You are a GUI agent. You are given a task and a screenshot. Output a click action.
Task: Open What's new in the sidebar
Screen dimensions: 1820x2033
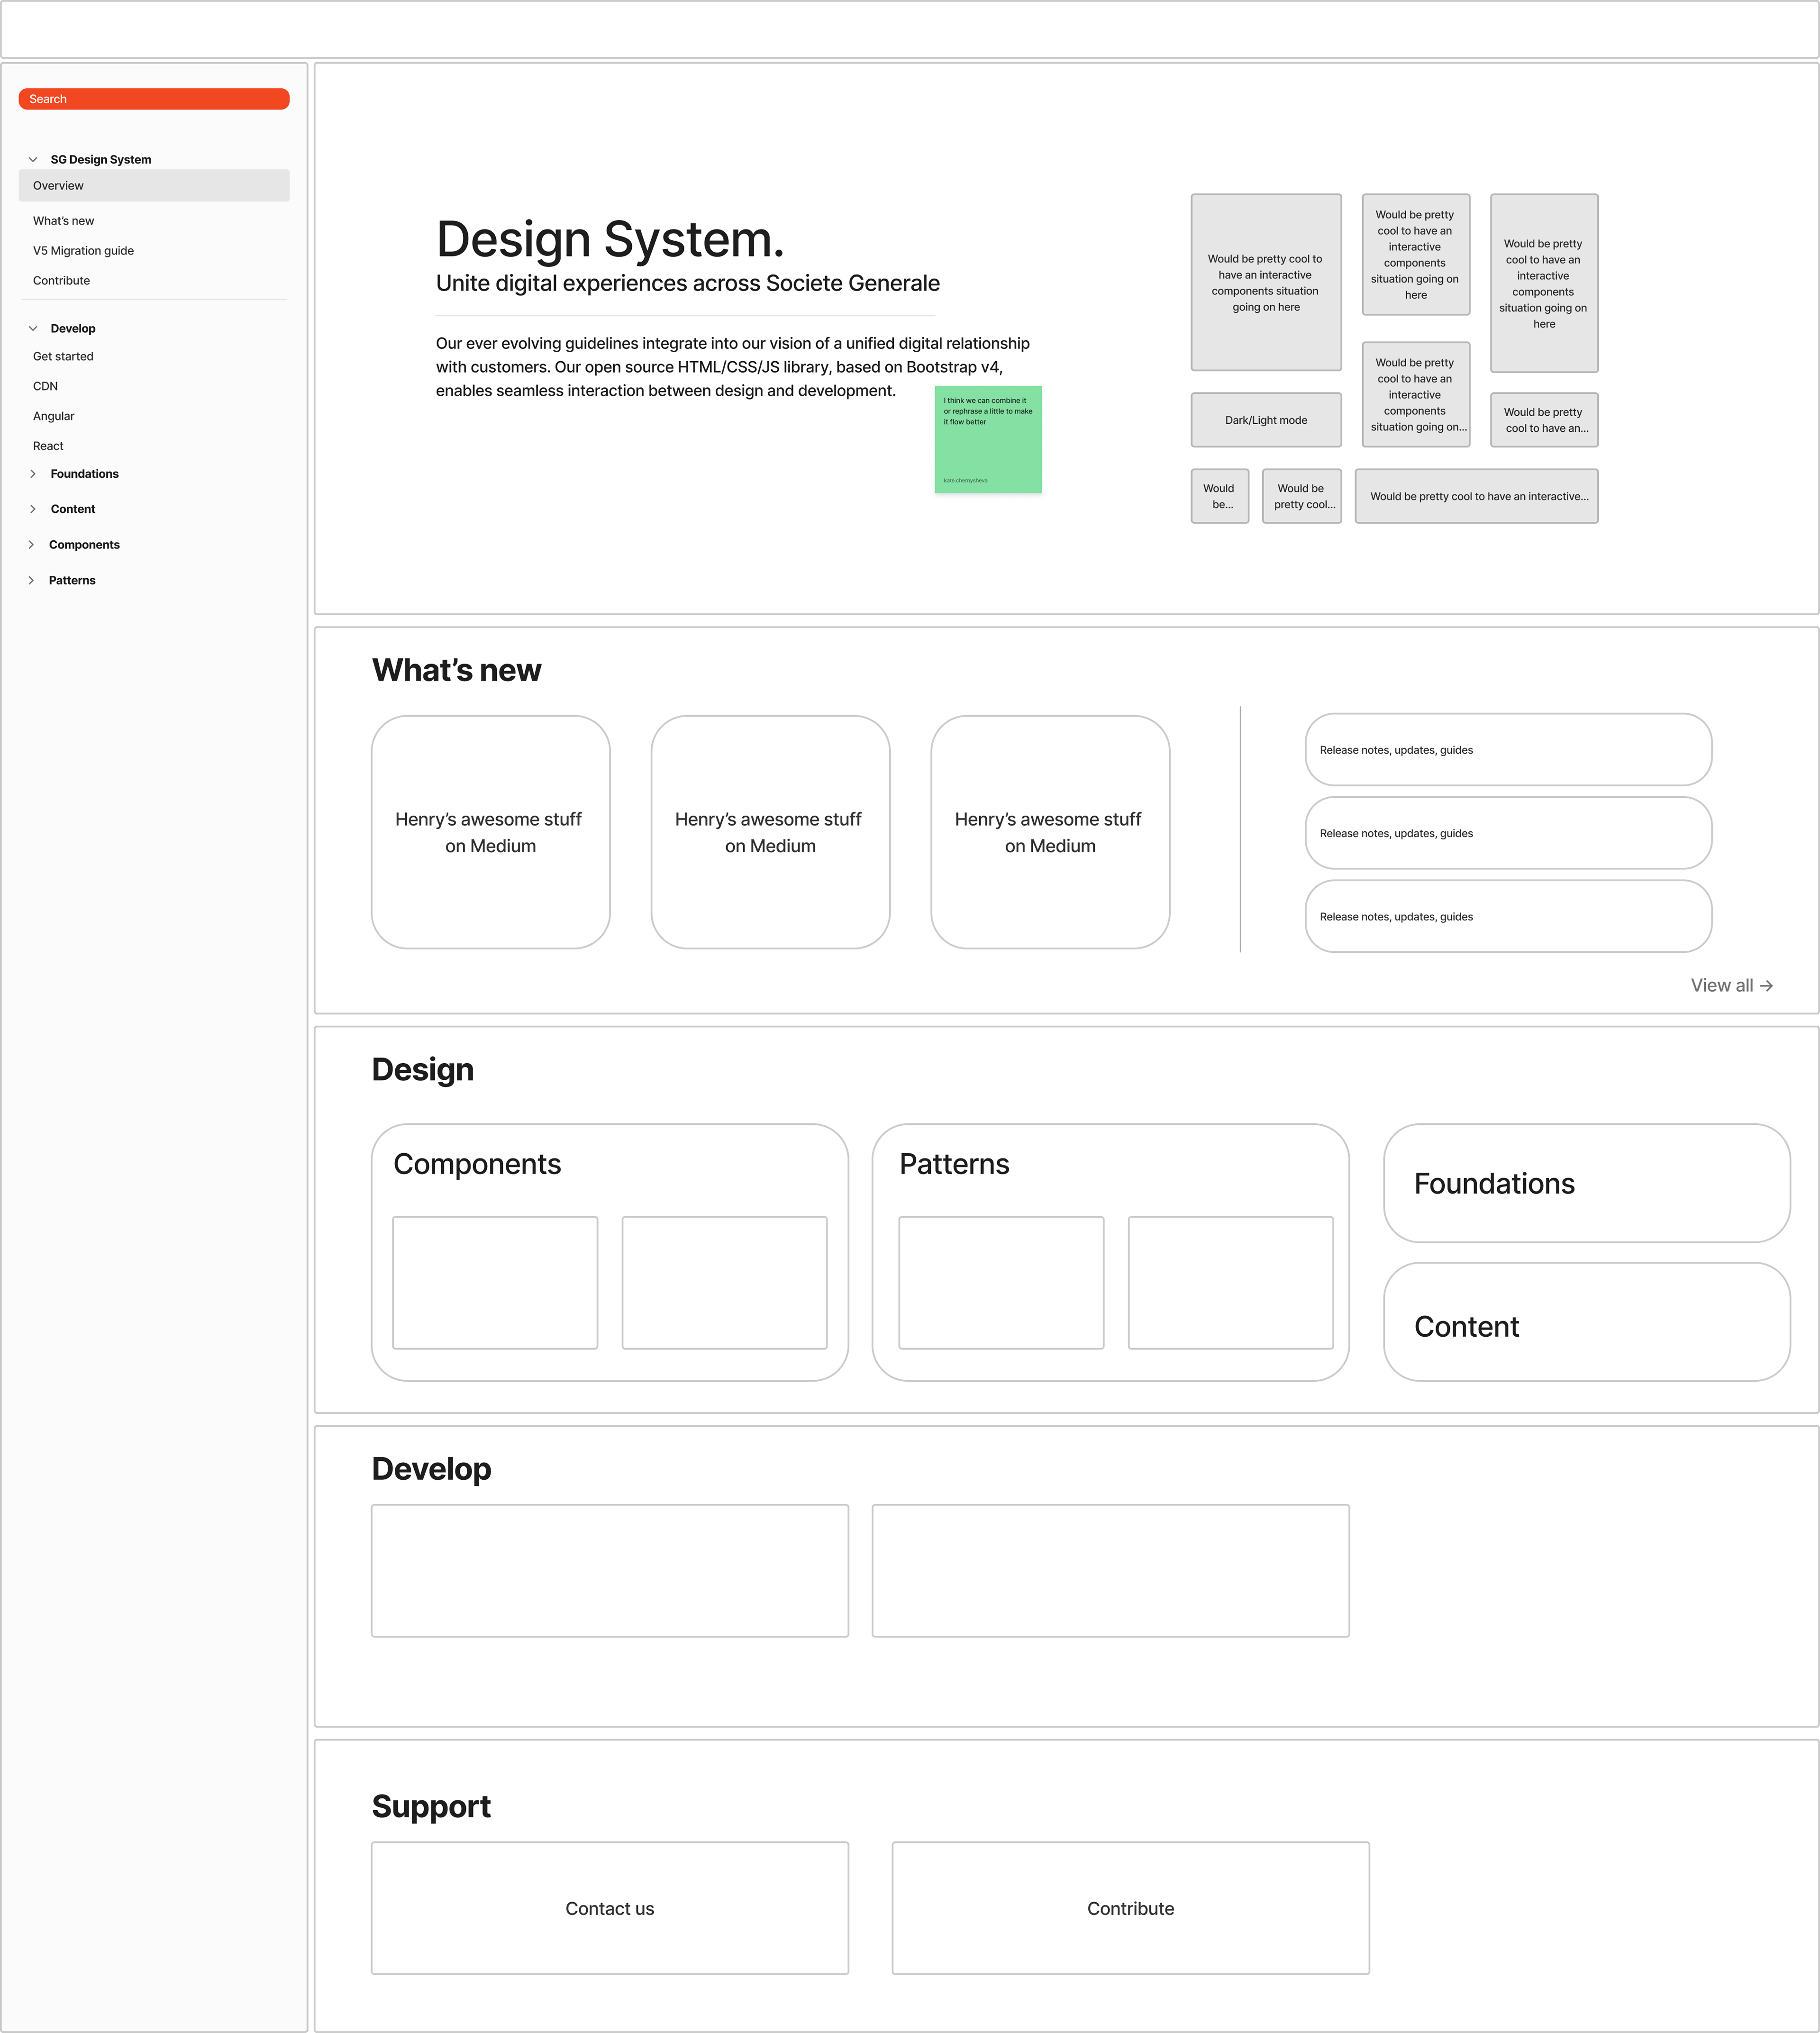point(64,221)
